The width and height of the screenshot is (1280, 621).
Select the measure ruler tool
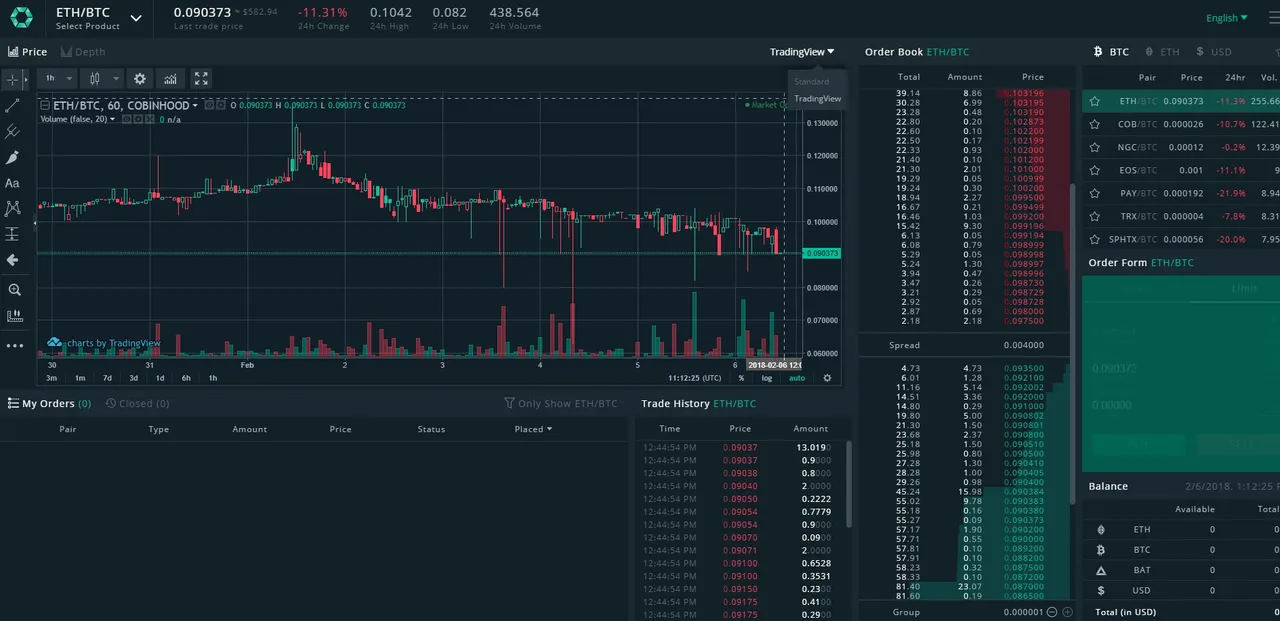coord(13,316)
